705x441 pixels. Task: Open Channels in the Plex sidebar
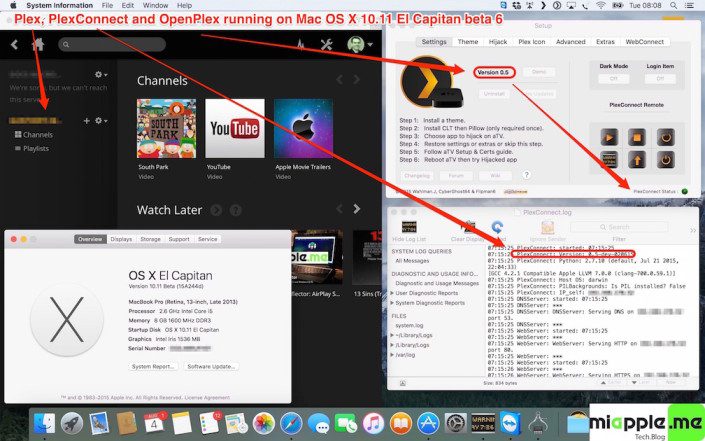(x=34, y=134)
